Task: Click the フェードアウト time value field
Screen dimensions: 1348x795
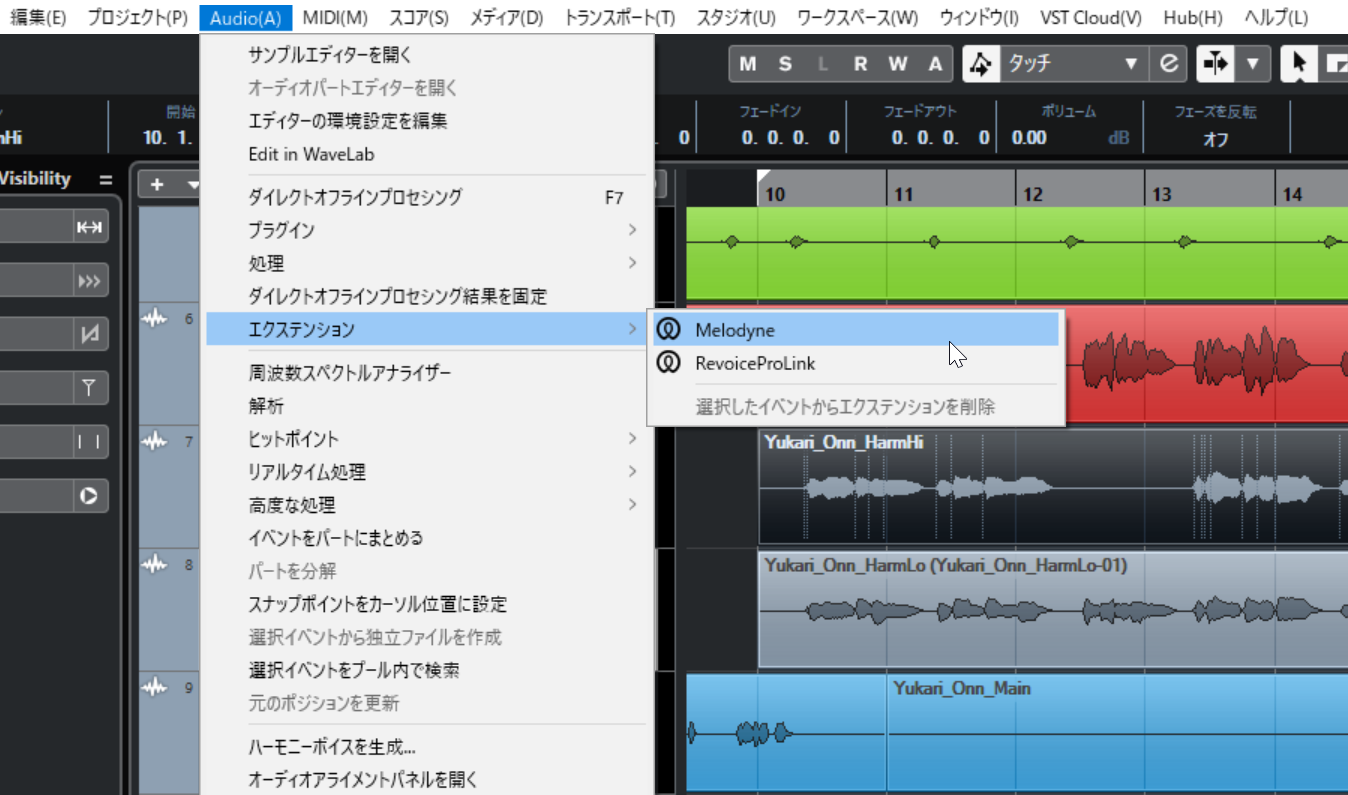Action: [x=940, y=139]
